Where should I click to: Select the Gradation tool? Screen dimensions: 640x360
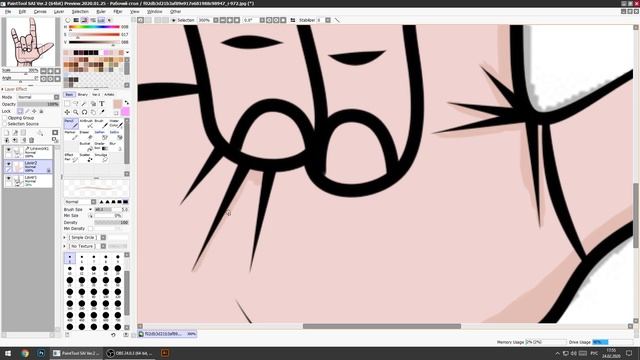pyautogui.click(x=100, y=147)
